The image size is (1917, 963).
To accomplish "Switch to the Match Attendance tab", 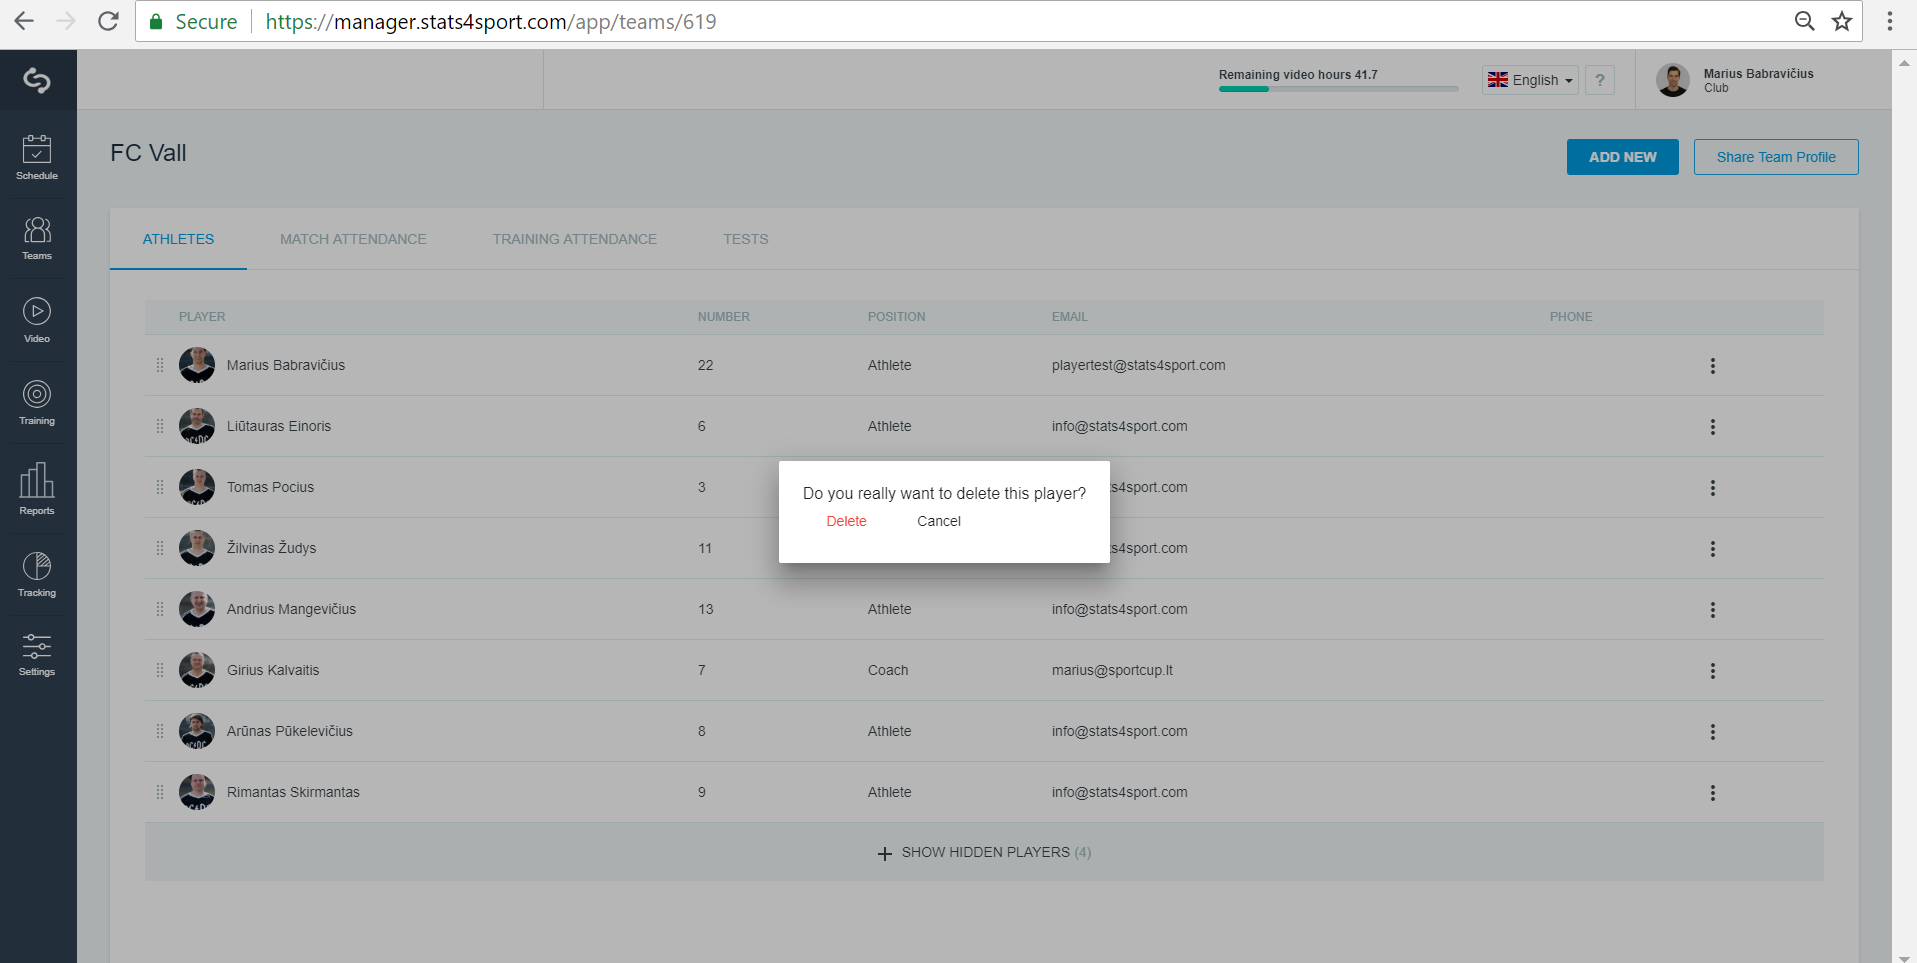I will (353, 239).
